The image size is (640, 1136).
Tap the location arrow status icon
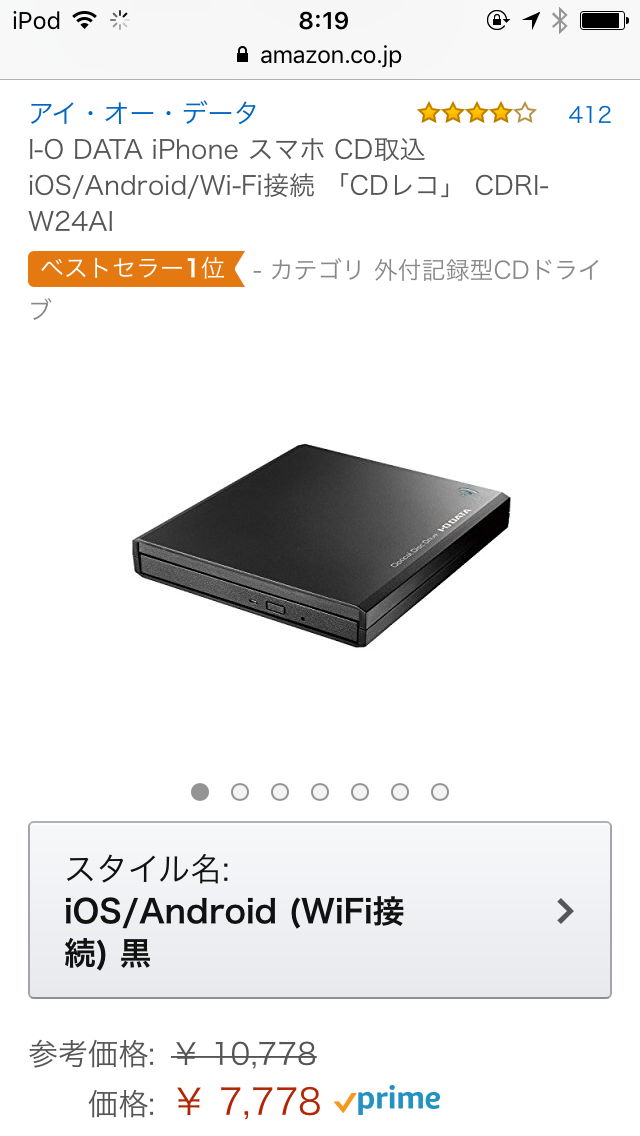coord(531,20)
